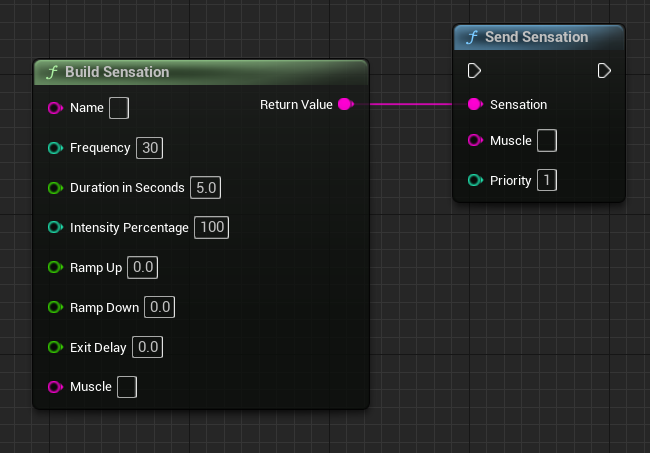This screenshot has height=453, width=650.
Task: Select the Send Sensation node header
Action: [x=540, y=37]
